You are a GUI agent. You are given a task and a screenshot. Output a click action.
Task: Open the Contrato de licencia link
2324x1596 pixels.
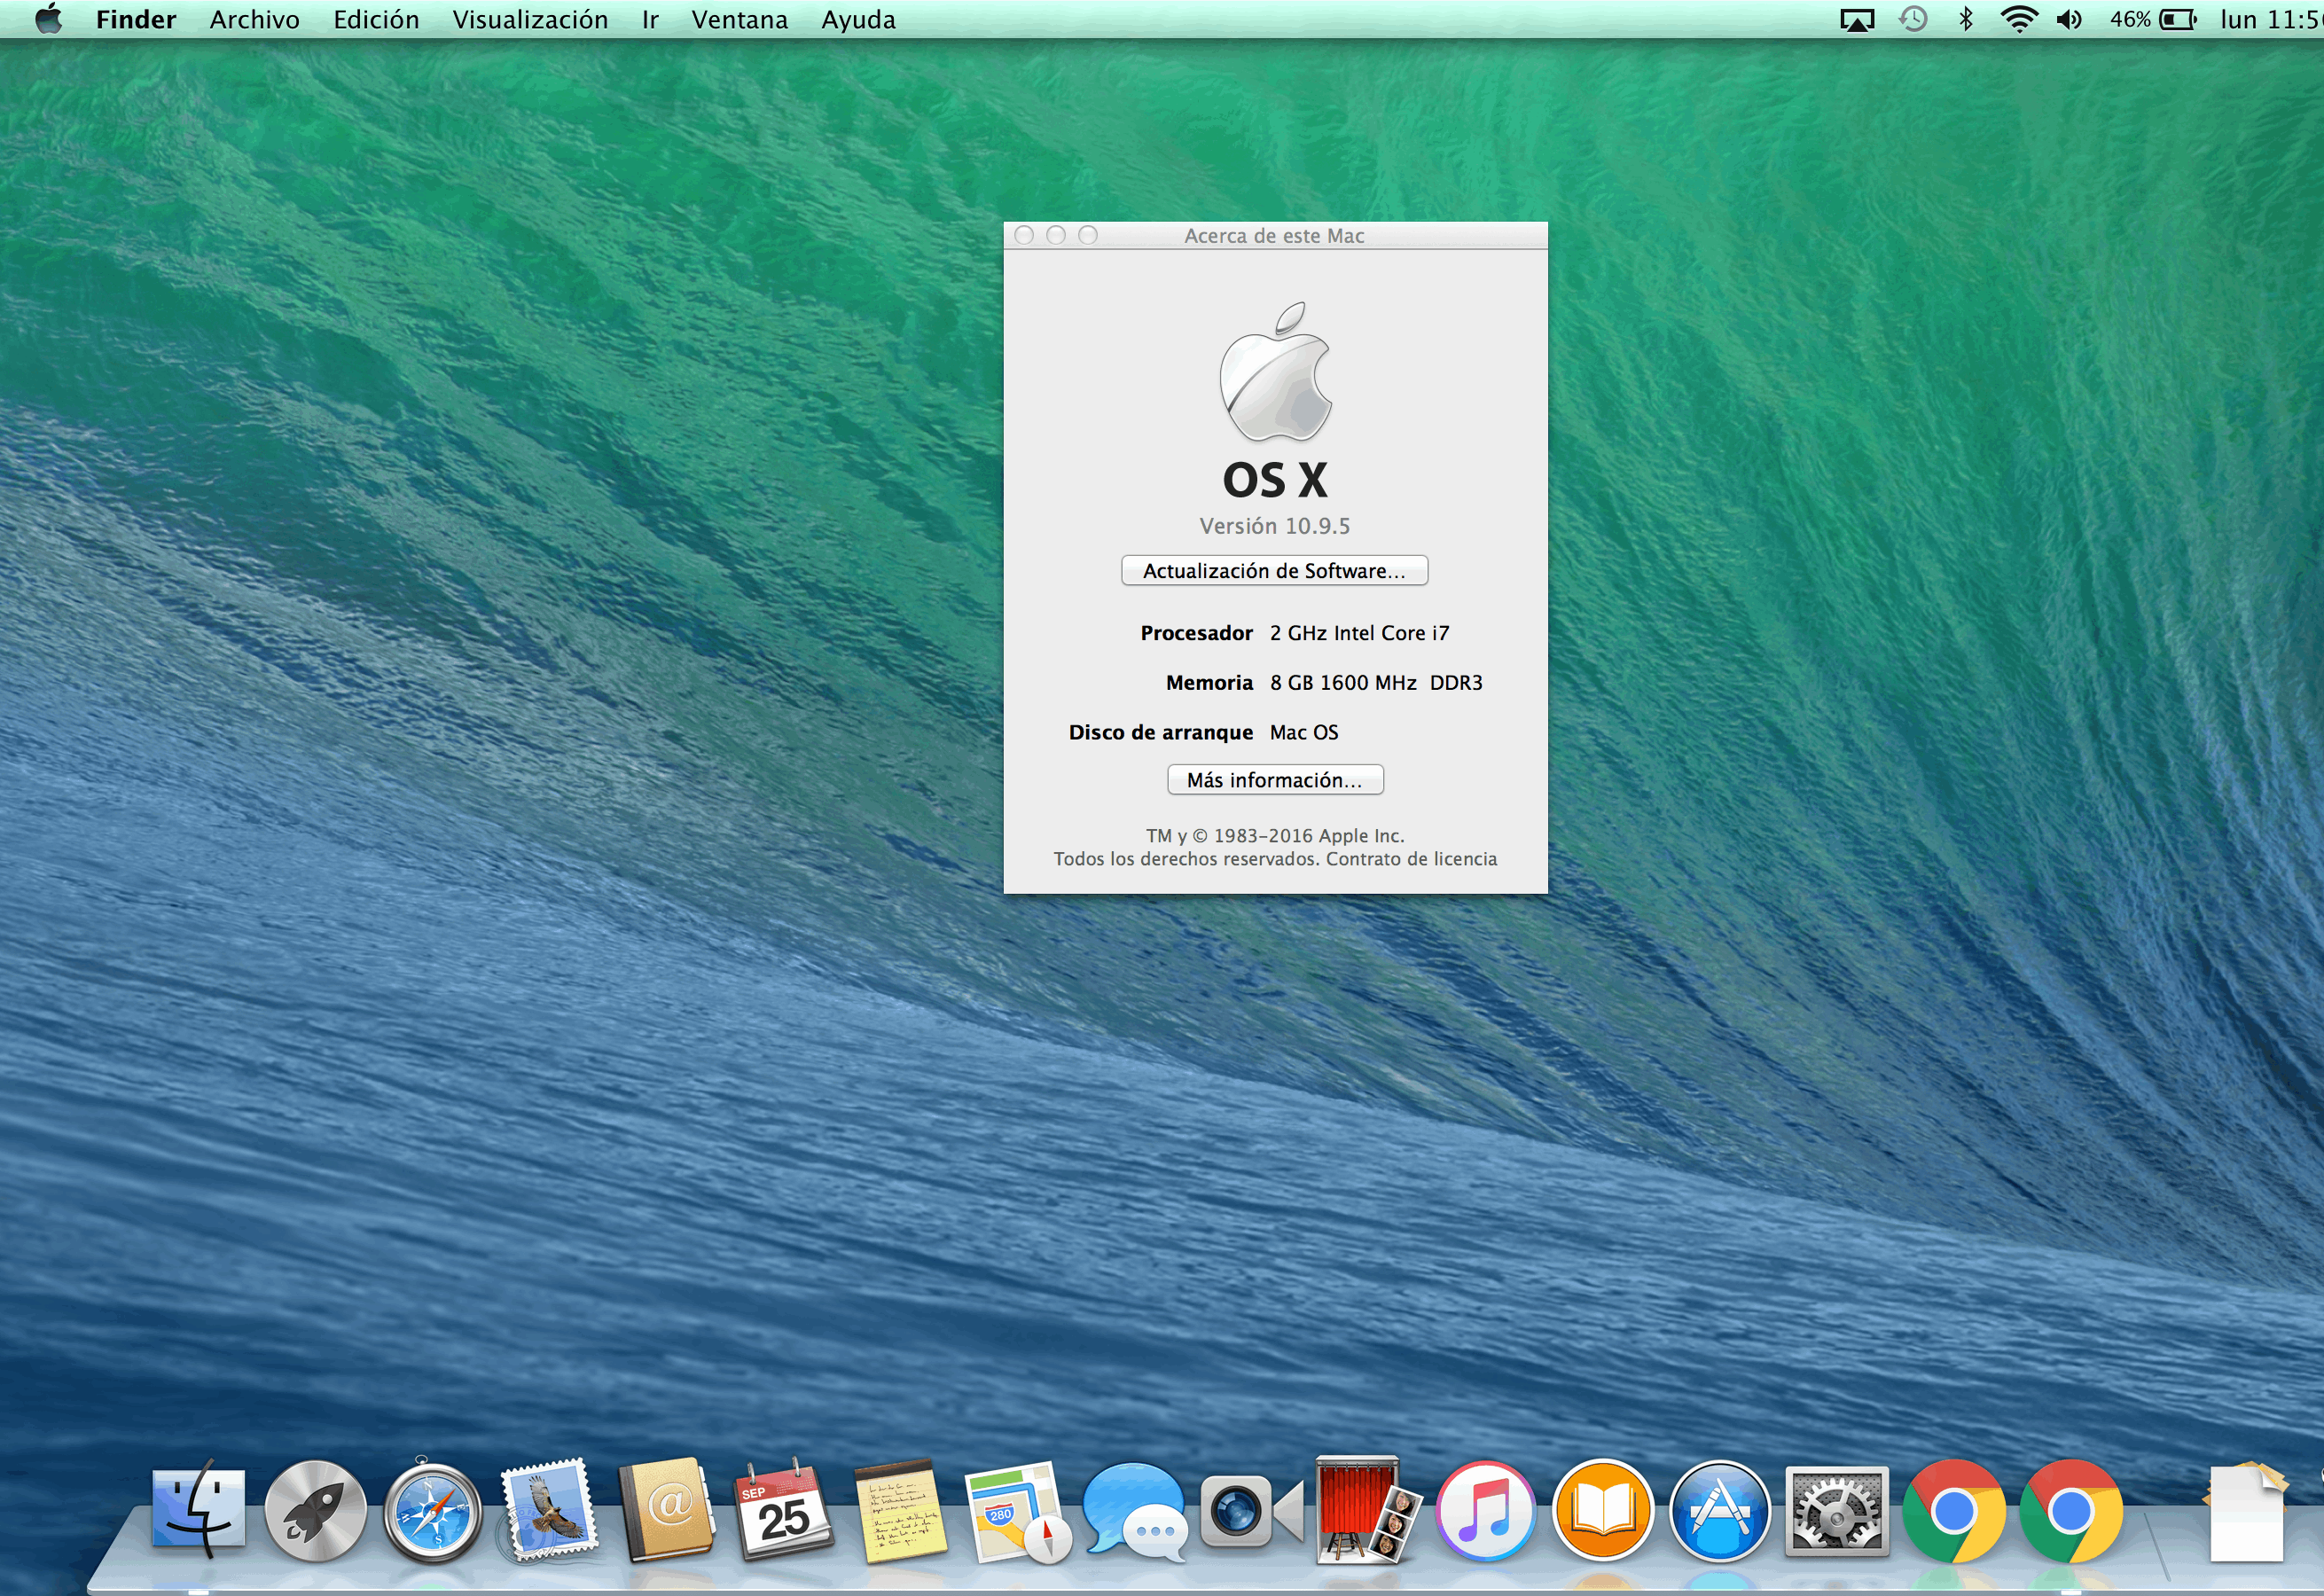(1411, 859)
